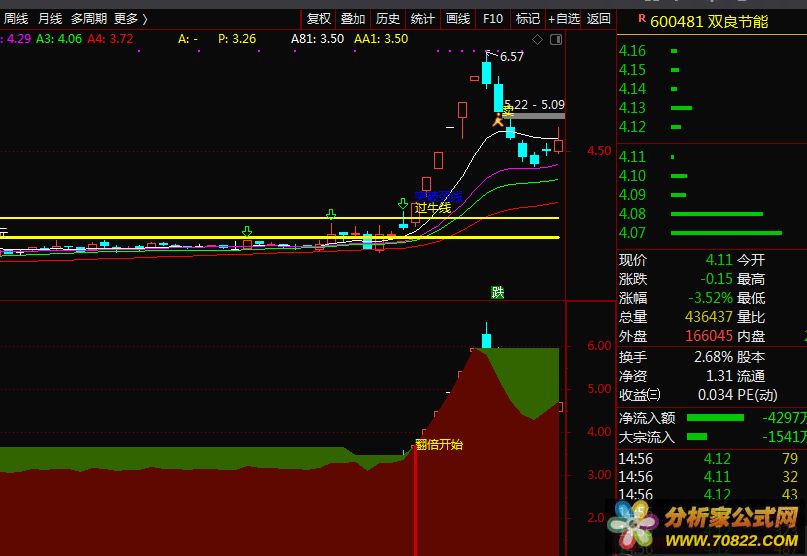This screenshot has width=807, height=556.
Task: Click 叠加 overlay button
Action: pyautogui.click(x=353, y=19)
